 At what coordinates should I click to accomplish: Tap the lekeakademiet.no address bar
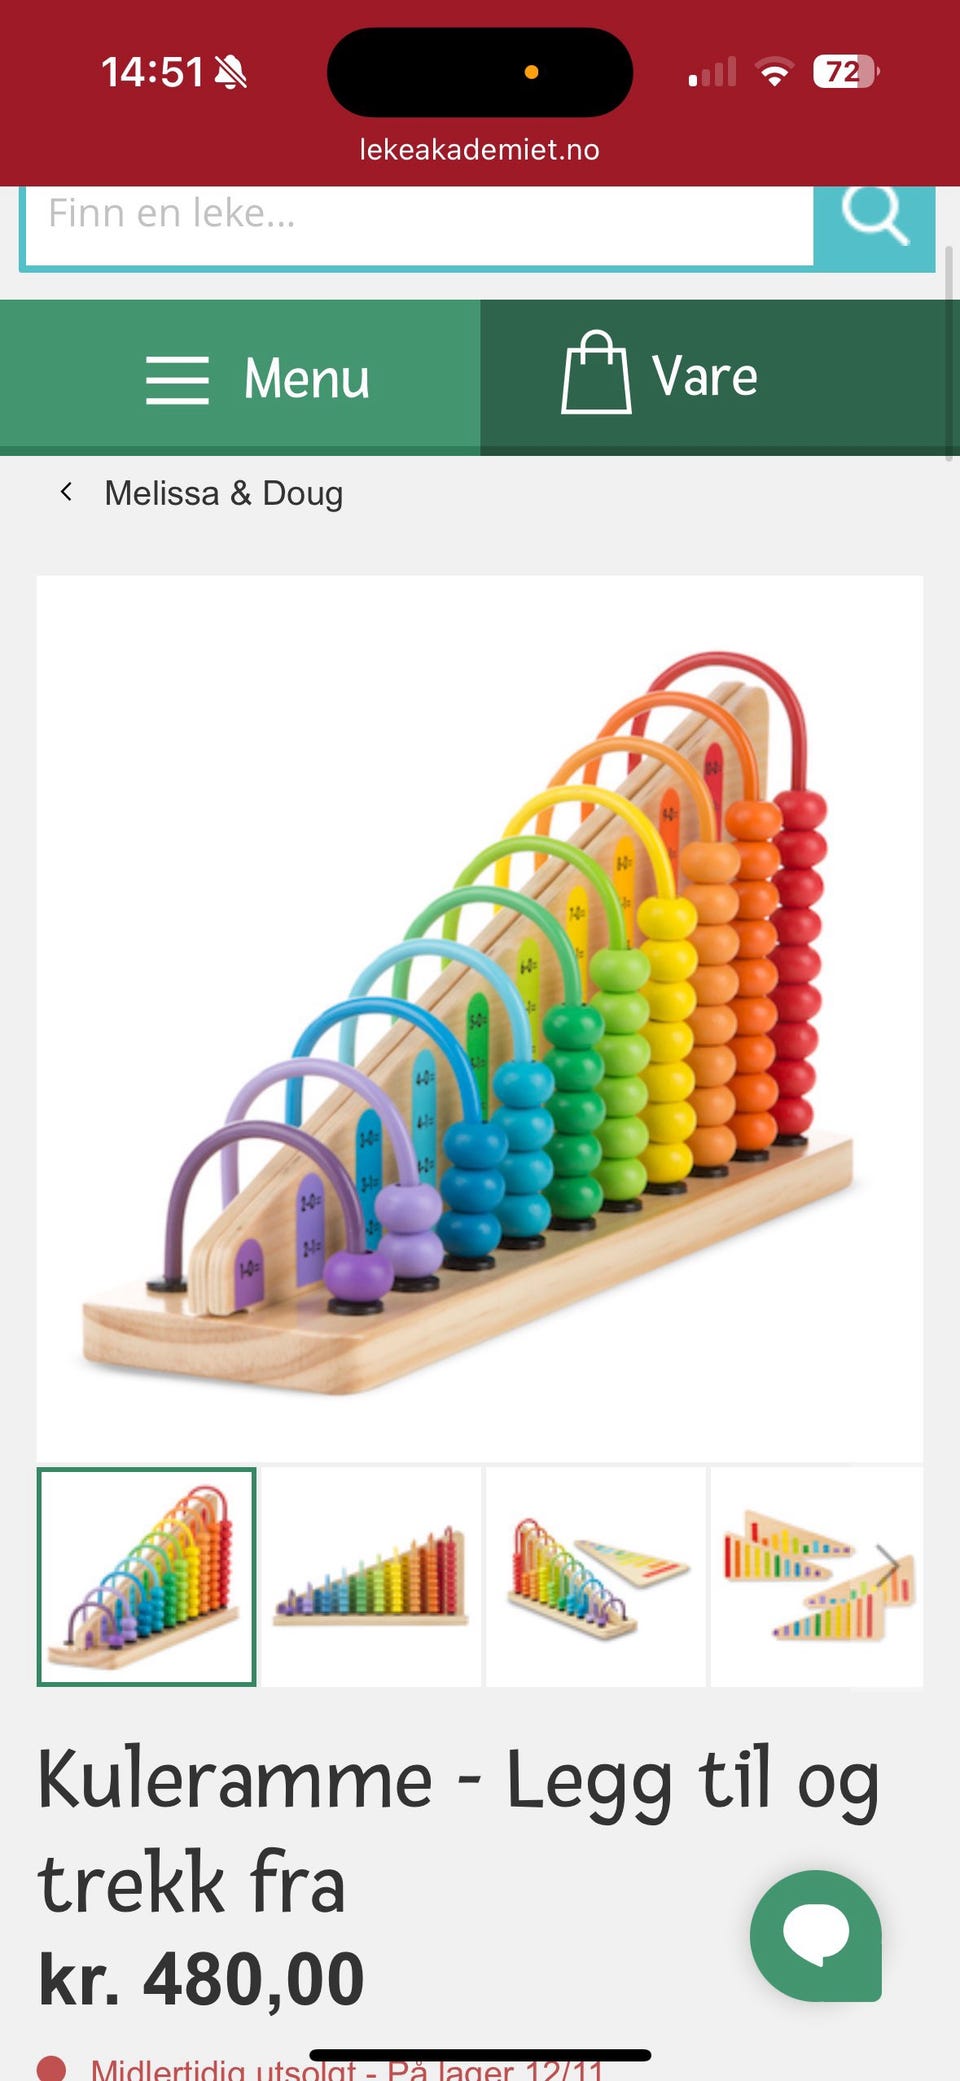[x=480, y=150]
